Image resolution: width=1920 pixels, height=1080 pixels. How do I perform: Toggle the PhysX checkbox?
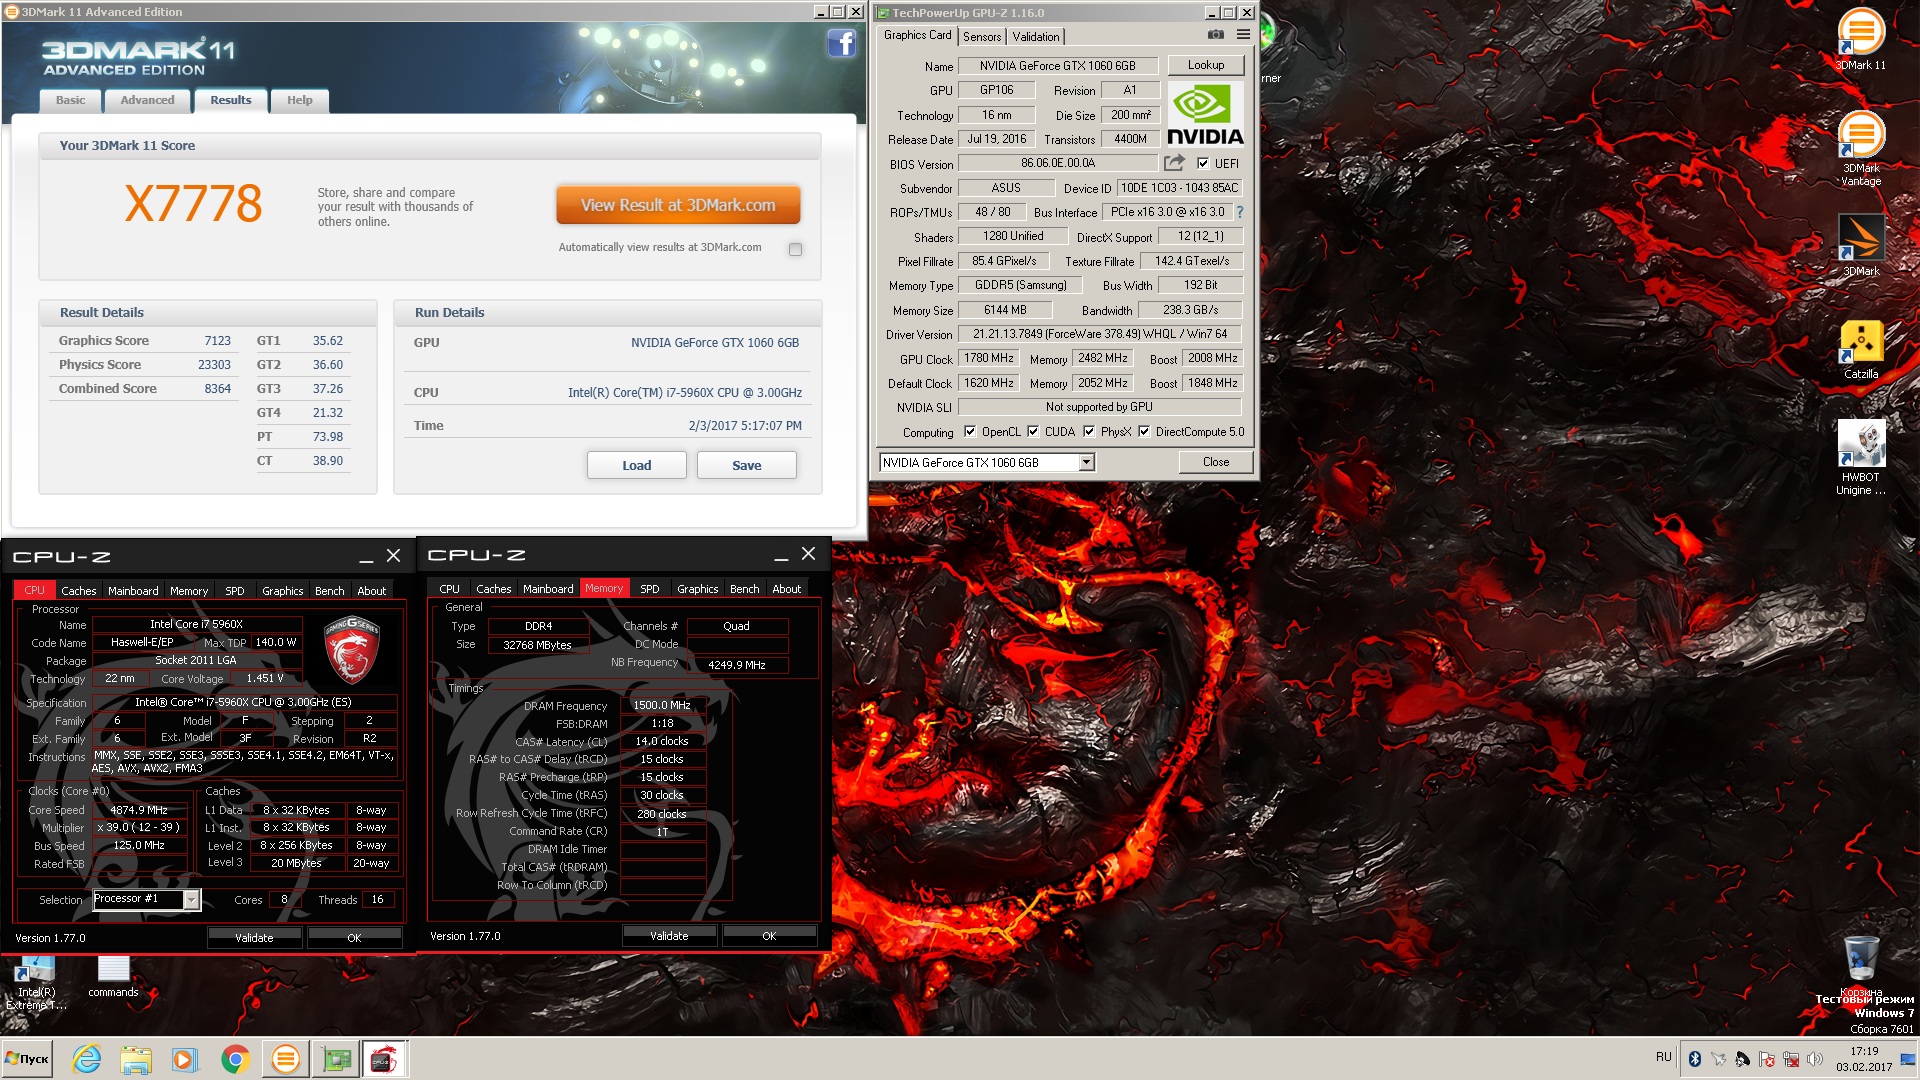(1089, 432)
